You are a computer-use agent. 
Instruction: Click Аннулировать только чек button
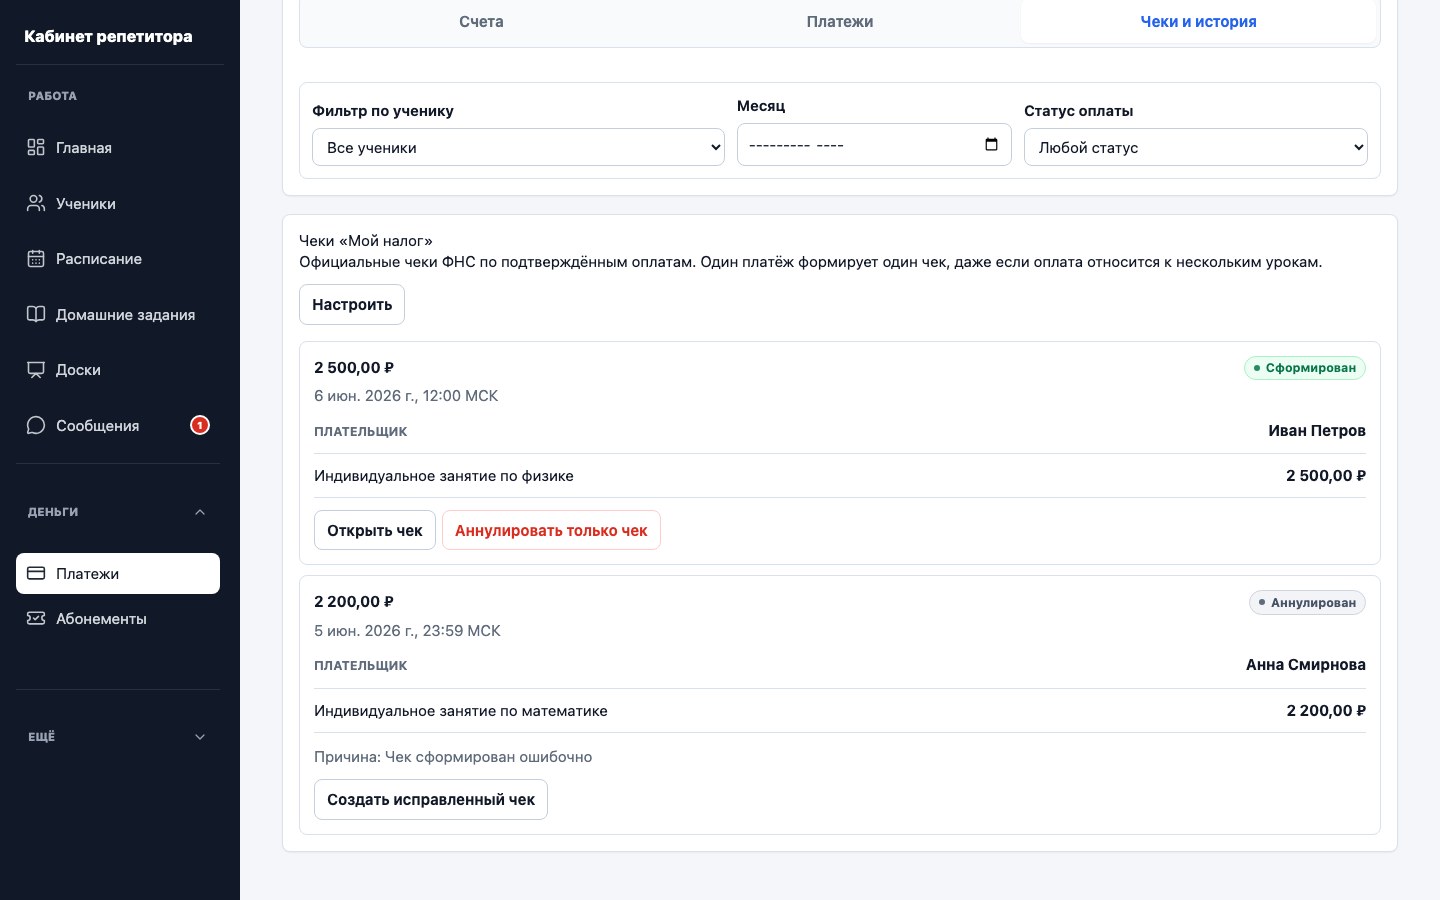[551, 530]
